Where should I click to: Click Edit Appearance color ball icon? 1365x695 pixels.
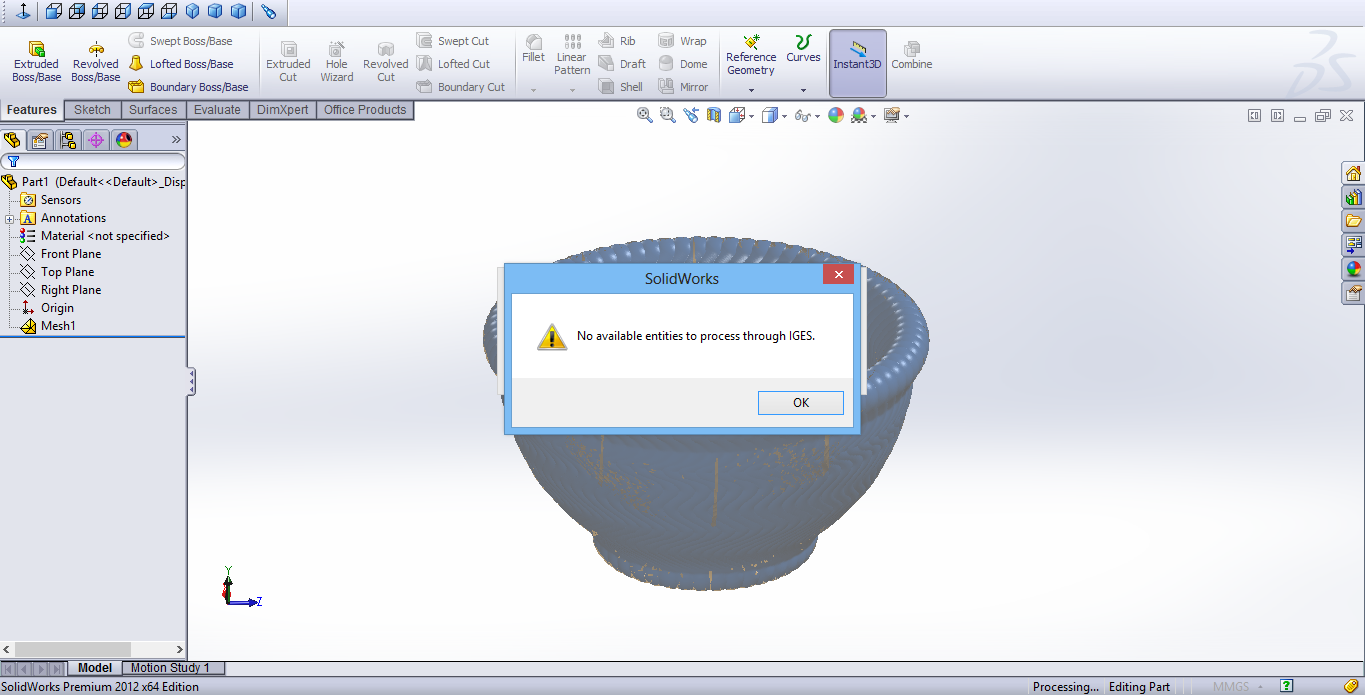(x=836, y=116)
